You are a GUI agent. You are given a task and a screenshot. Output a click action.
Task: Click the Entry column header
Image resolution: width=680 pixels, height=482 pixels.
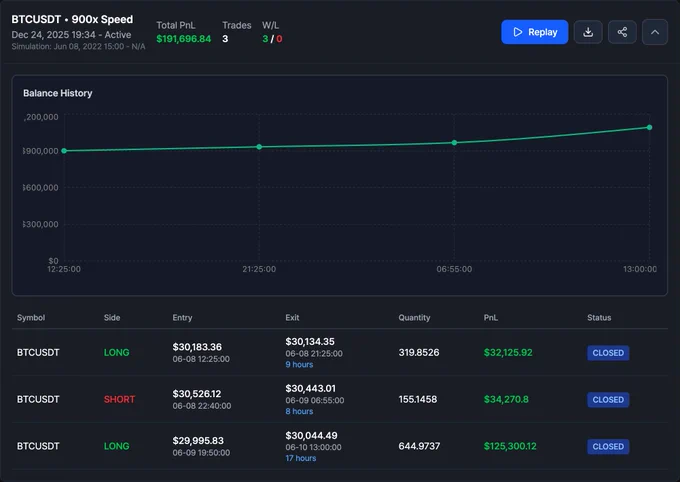pyautogui.click(x=182, y=318)
